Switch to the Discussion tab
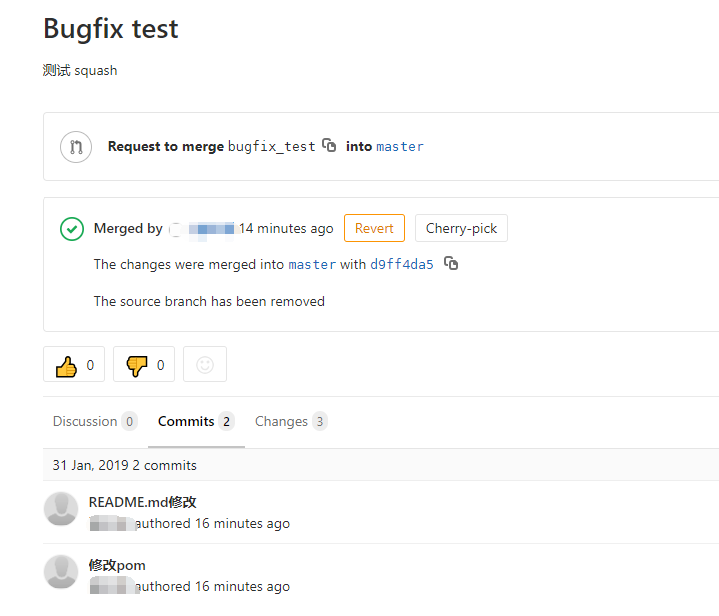The height and width of the screenshot is (616, 719). [95, 421]
